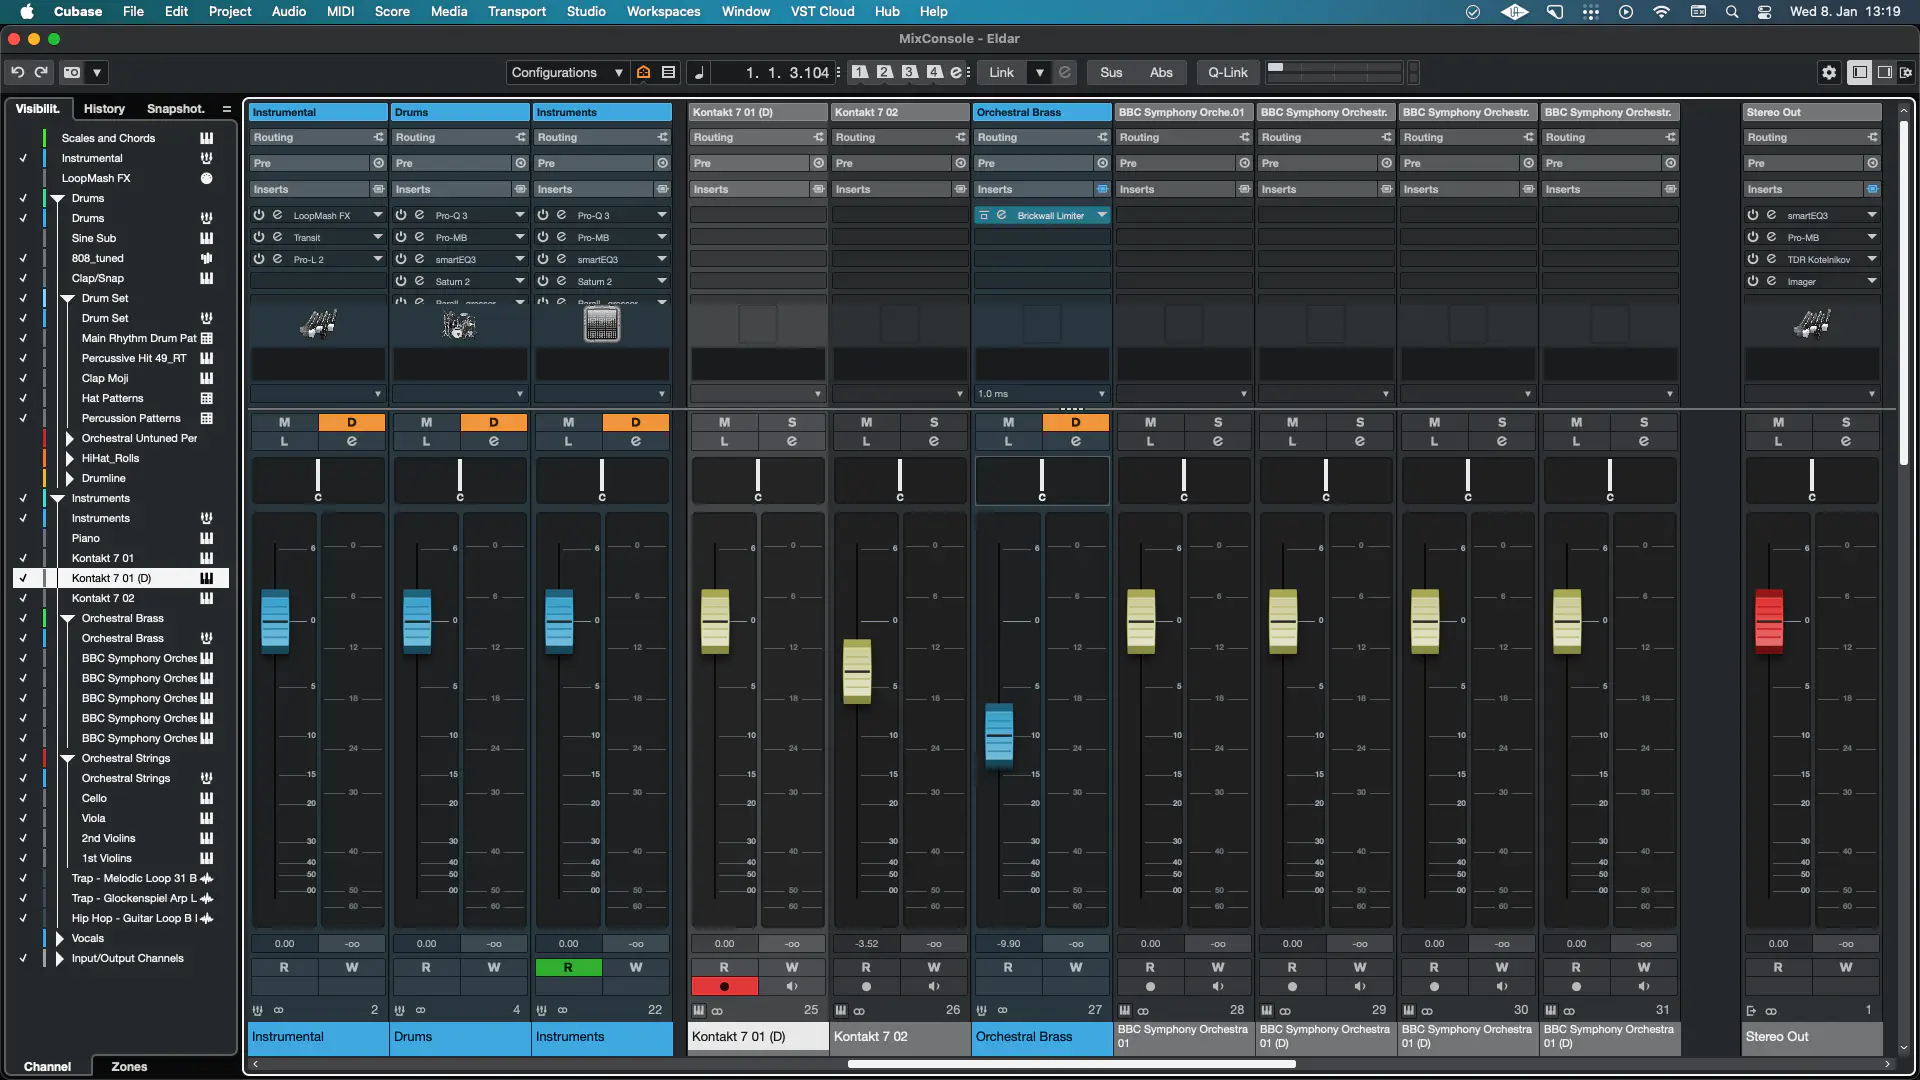Click the Stereo Out red fader handle
This screenshot has height=1080, width=1920.
(1768, 621)
